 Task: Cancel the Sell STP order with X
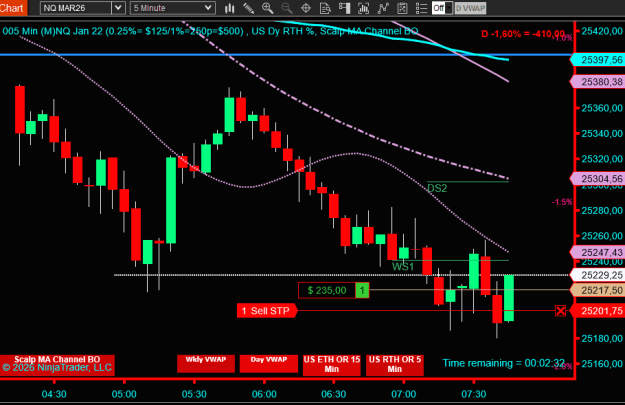pyautogui.click(x=560, y=311)
